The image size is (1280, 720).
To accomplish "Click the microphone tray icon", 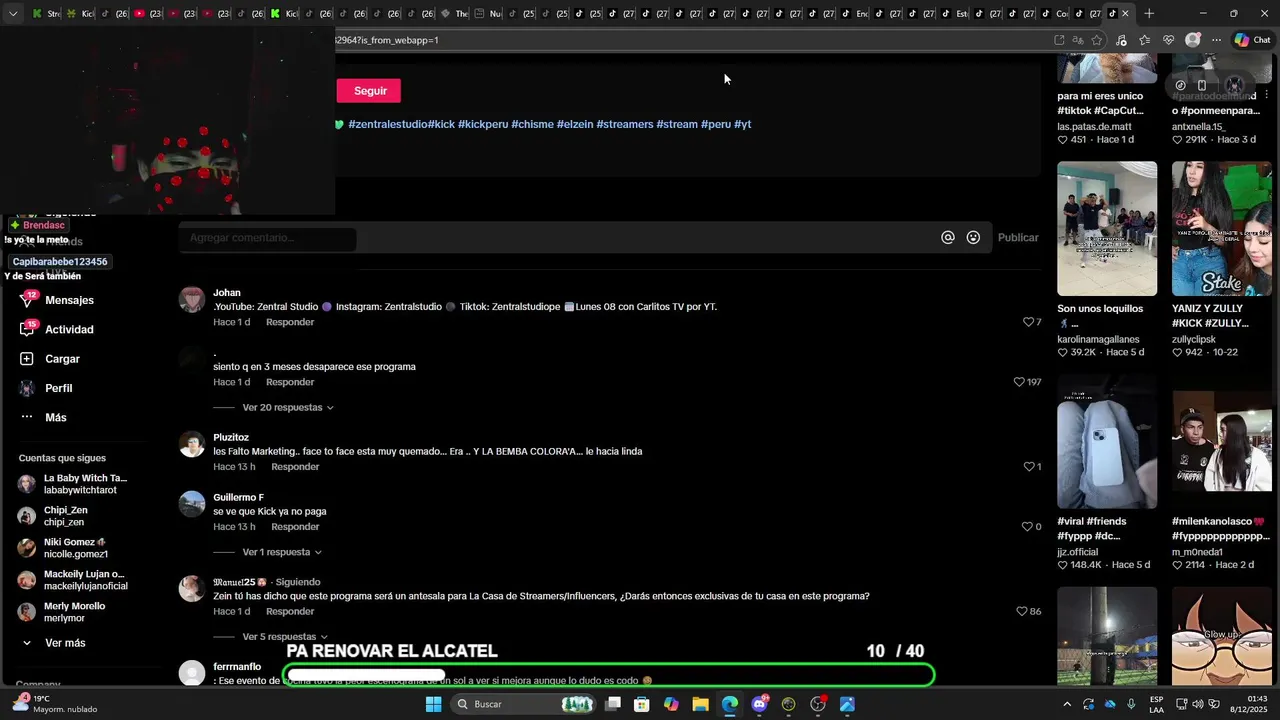I will (x=1131, y=704).
